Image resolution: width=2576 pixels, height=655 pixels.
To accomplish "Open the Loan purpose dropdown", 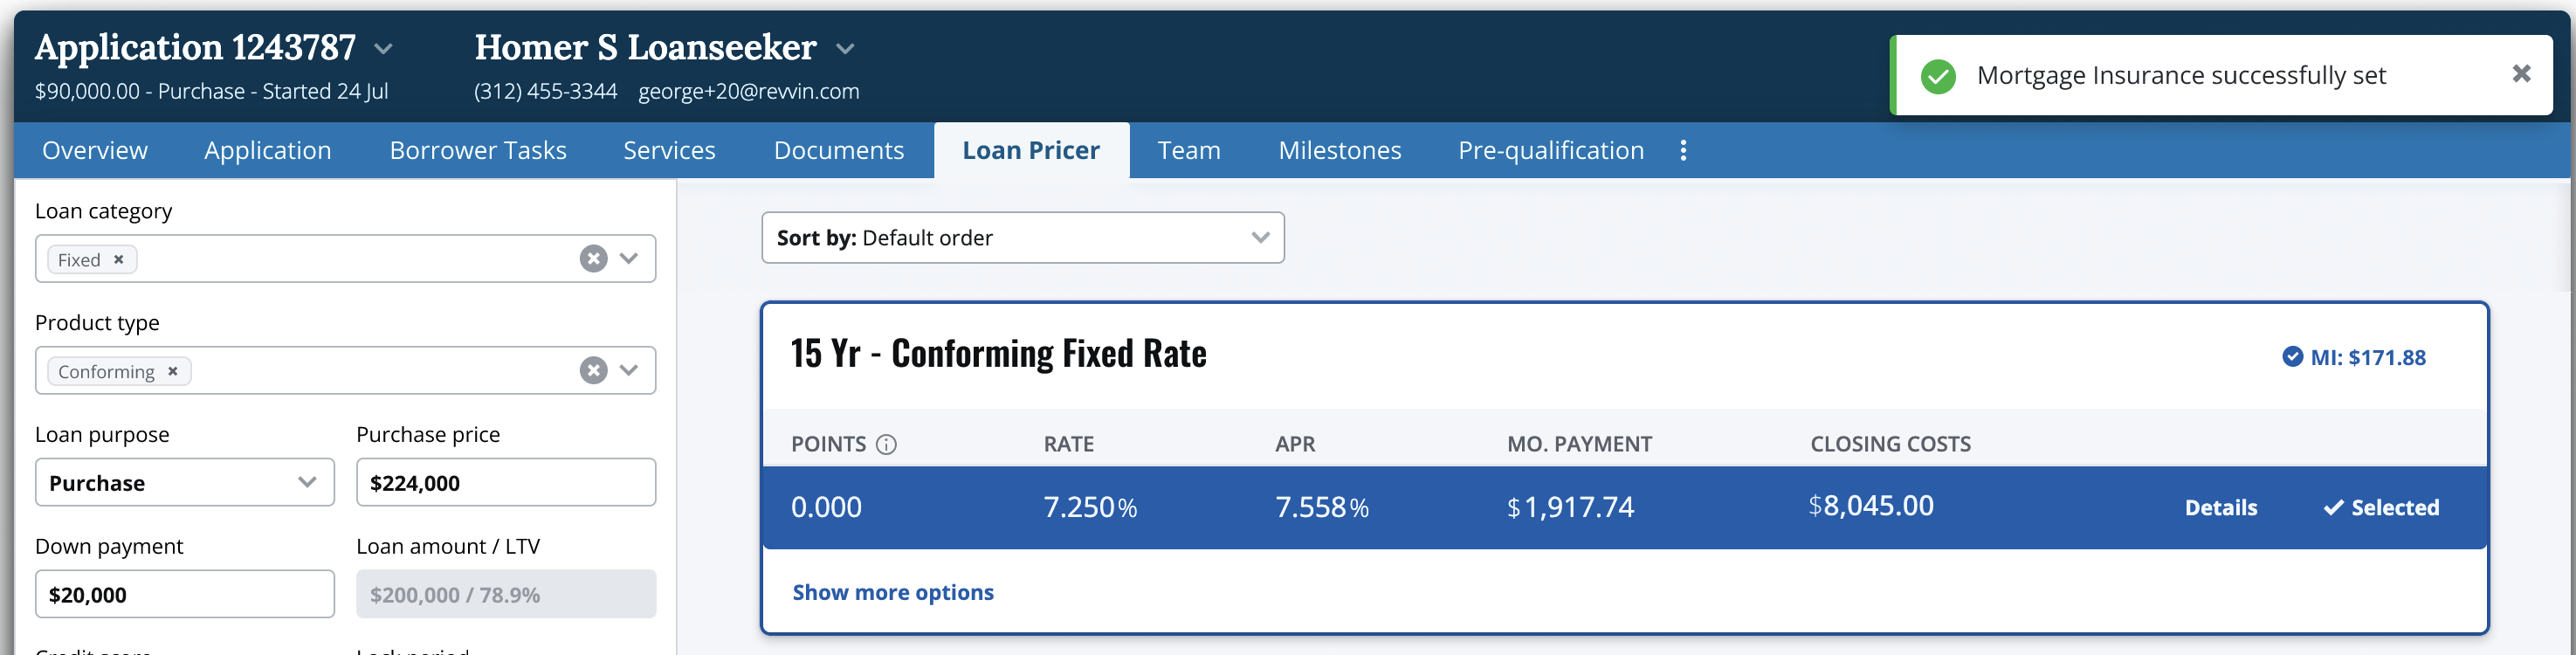I will (184, 483).
